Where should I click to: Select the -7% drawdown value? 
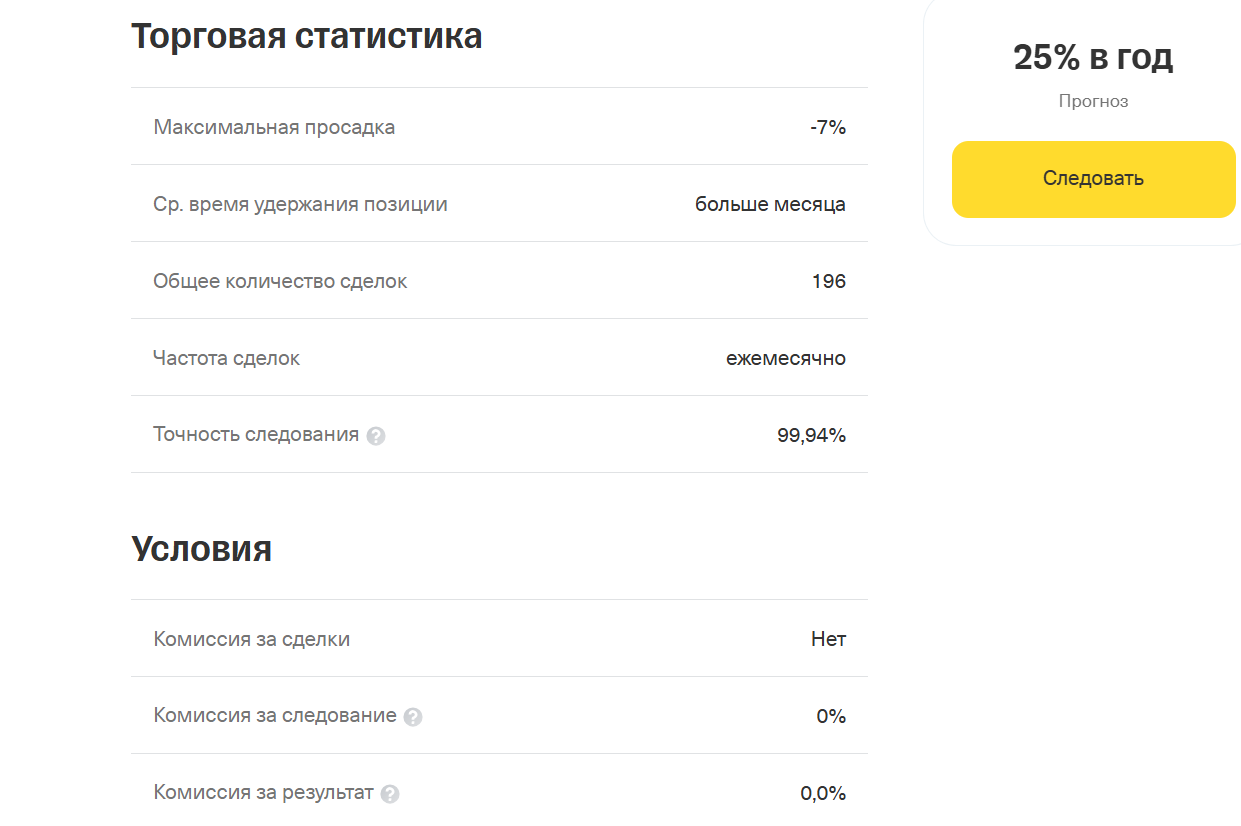(x=830, y=127)
